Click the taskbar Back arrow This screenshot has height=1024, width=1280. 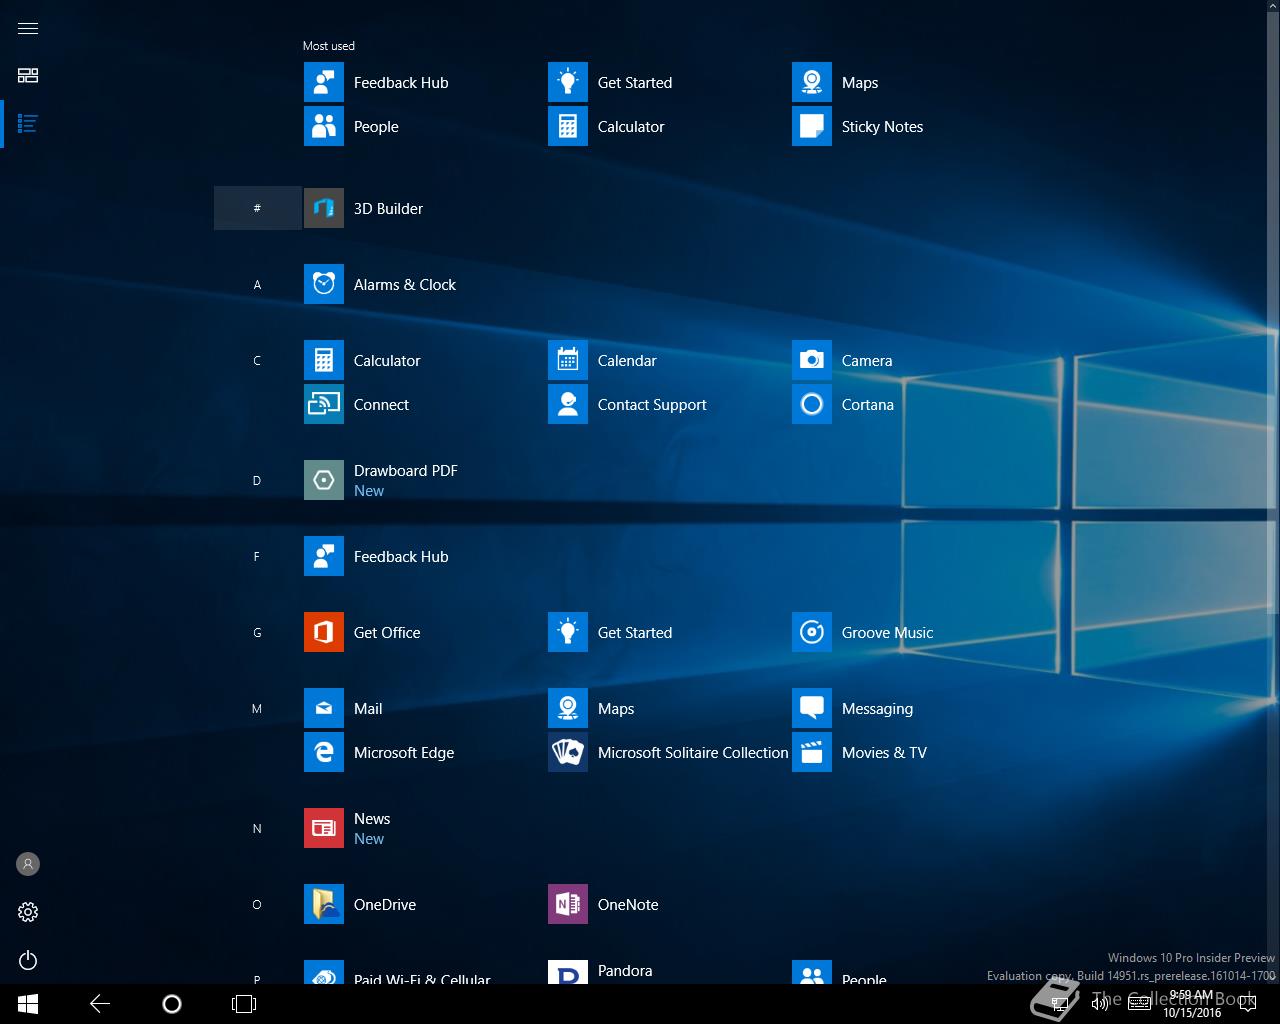(x=100, y=1004)
